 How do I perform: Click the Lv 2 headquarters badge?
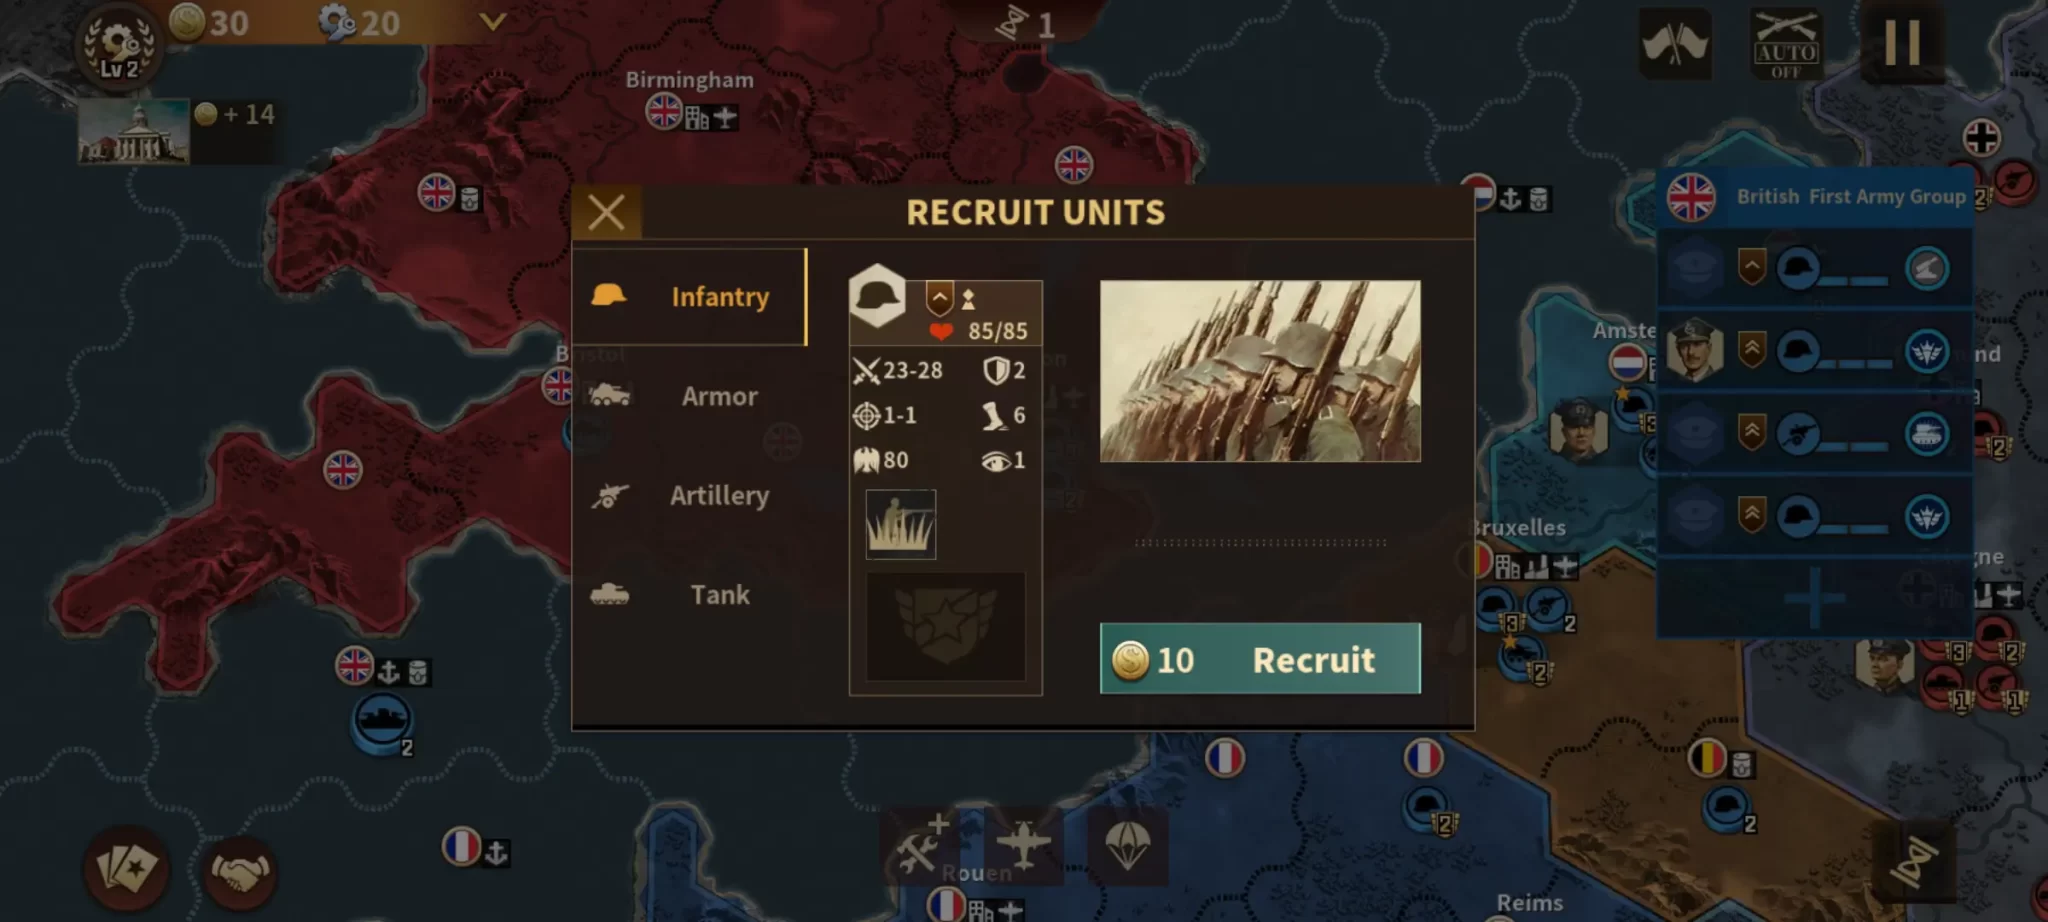click(x=118, y=46)
